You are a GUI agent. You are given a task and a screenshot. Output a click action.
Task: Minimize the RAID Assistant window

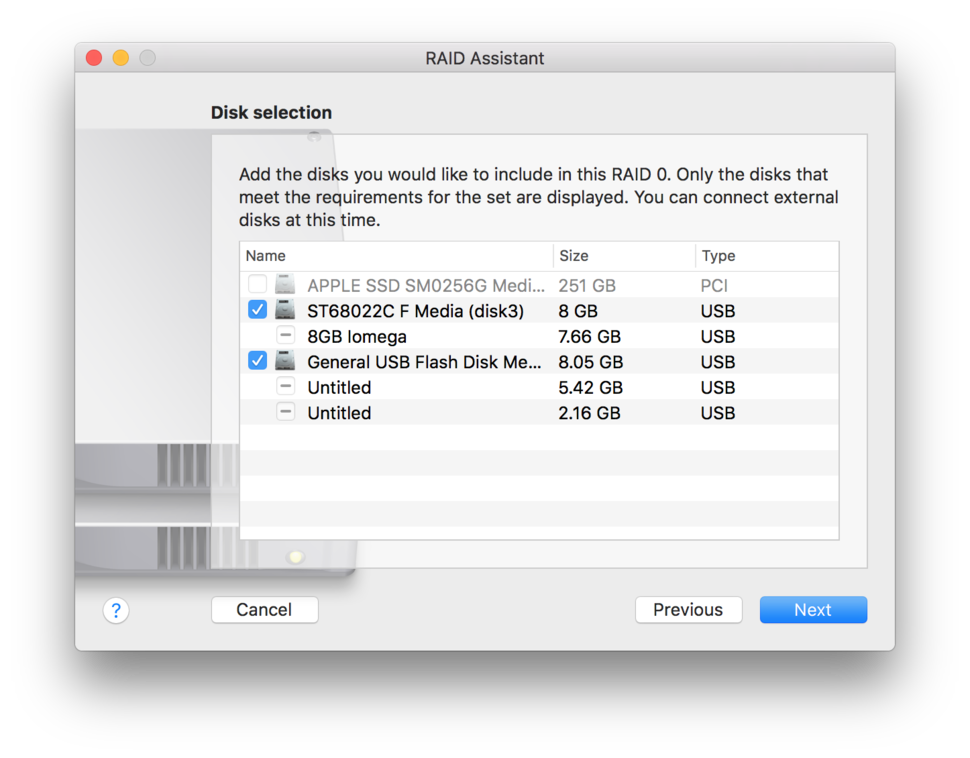coord(121,58)
